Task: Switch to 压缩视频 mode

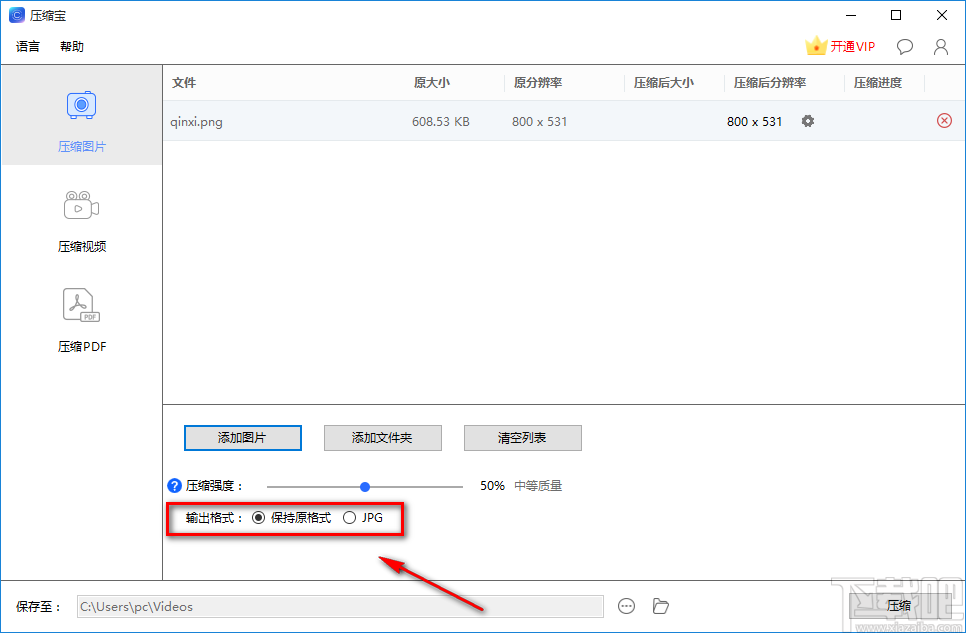Action: point(81,205)
